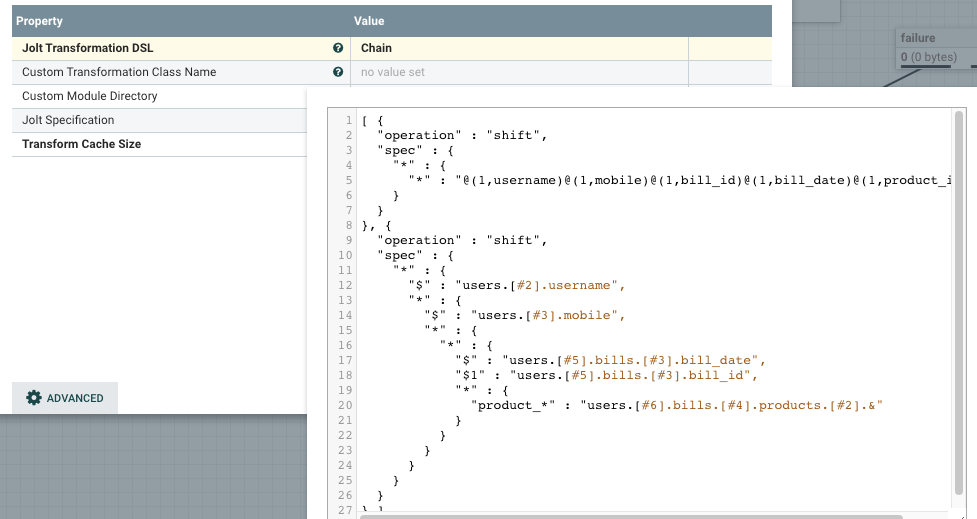The image size is (977, 519).
Task: Click the Property column header
Action: [39, 21]
